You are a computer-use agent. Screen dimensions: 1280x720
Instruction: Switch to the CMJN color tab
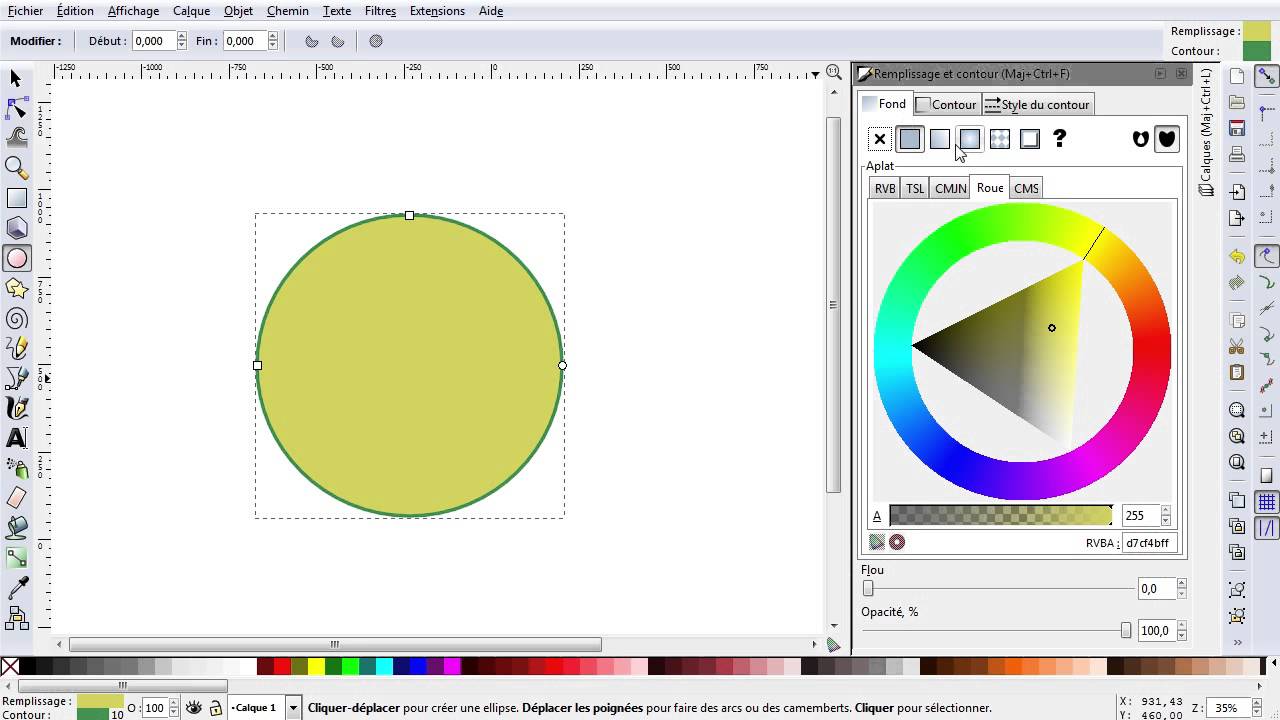coord(950,188)
